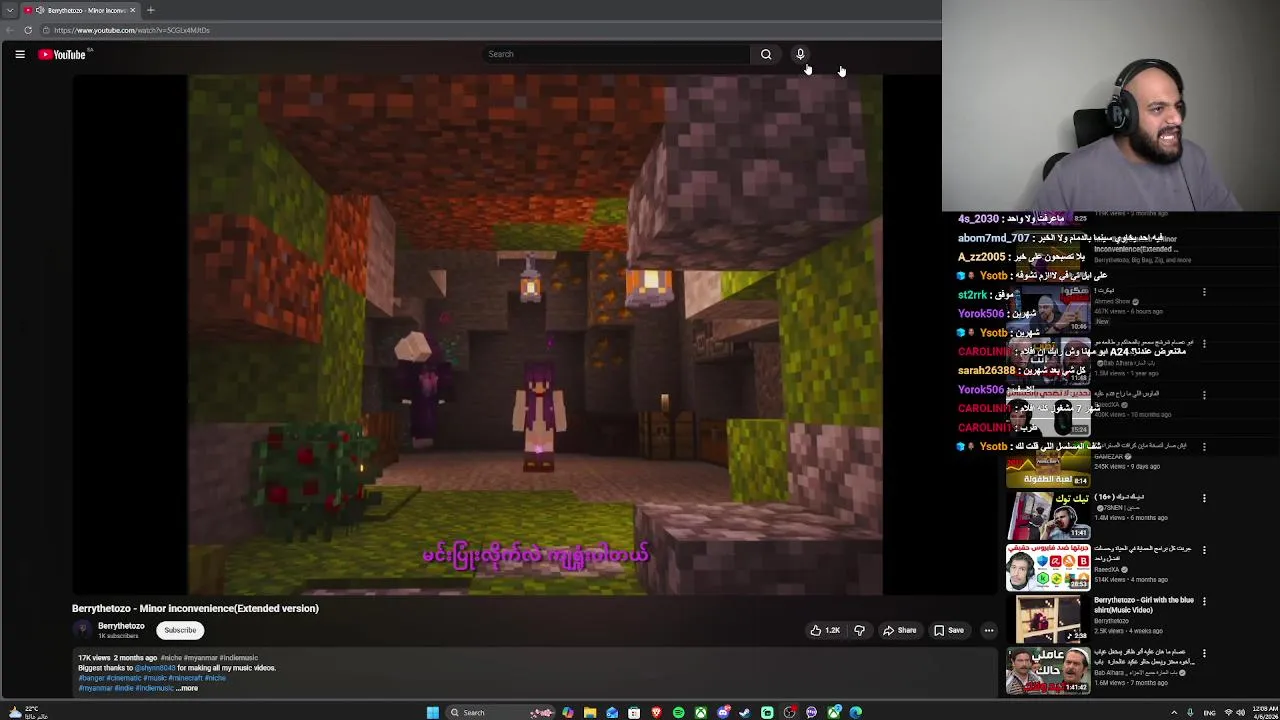This screenshot has width=1280, height=720.
Task: Open the 28:53 RaeedXA video thumbnail
Action: pos(1048,567)
